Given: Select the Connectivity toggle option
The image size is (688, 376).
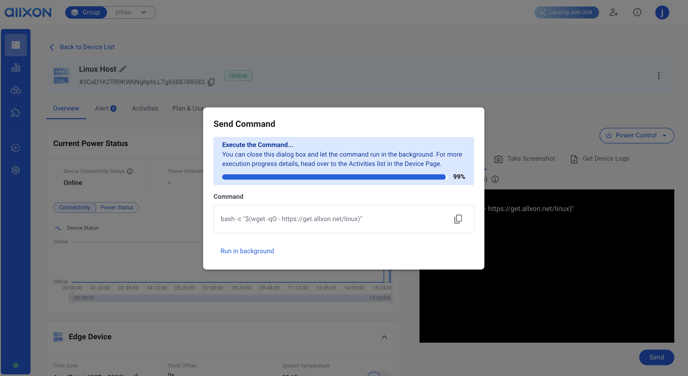Looking at the screenshot, I should 75,208.
